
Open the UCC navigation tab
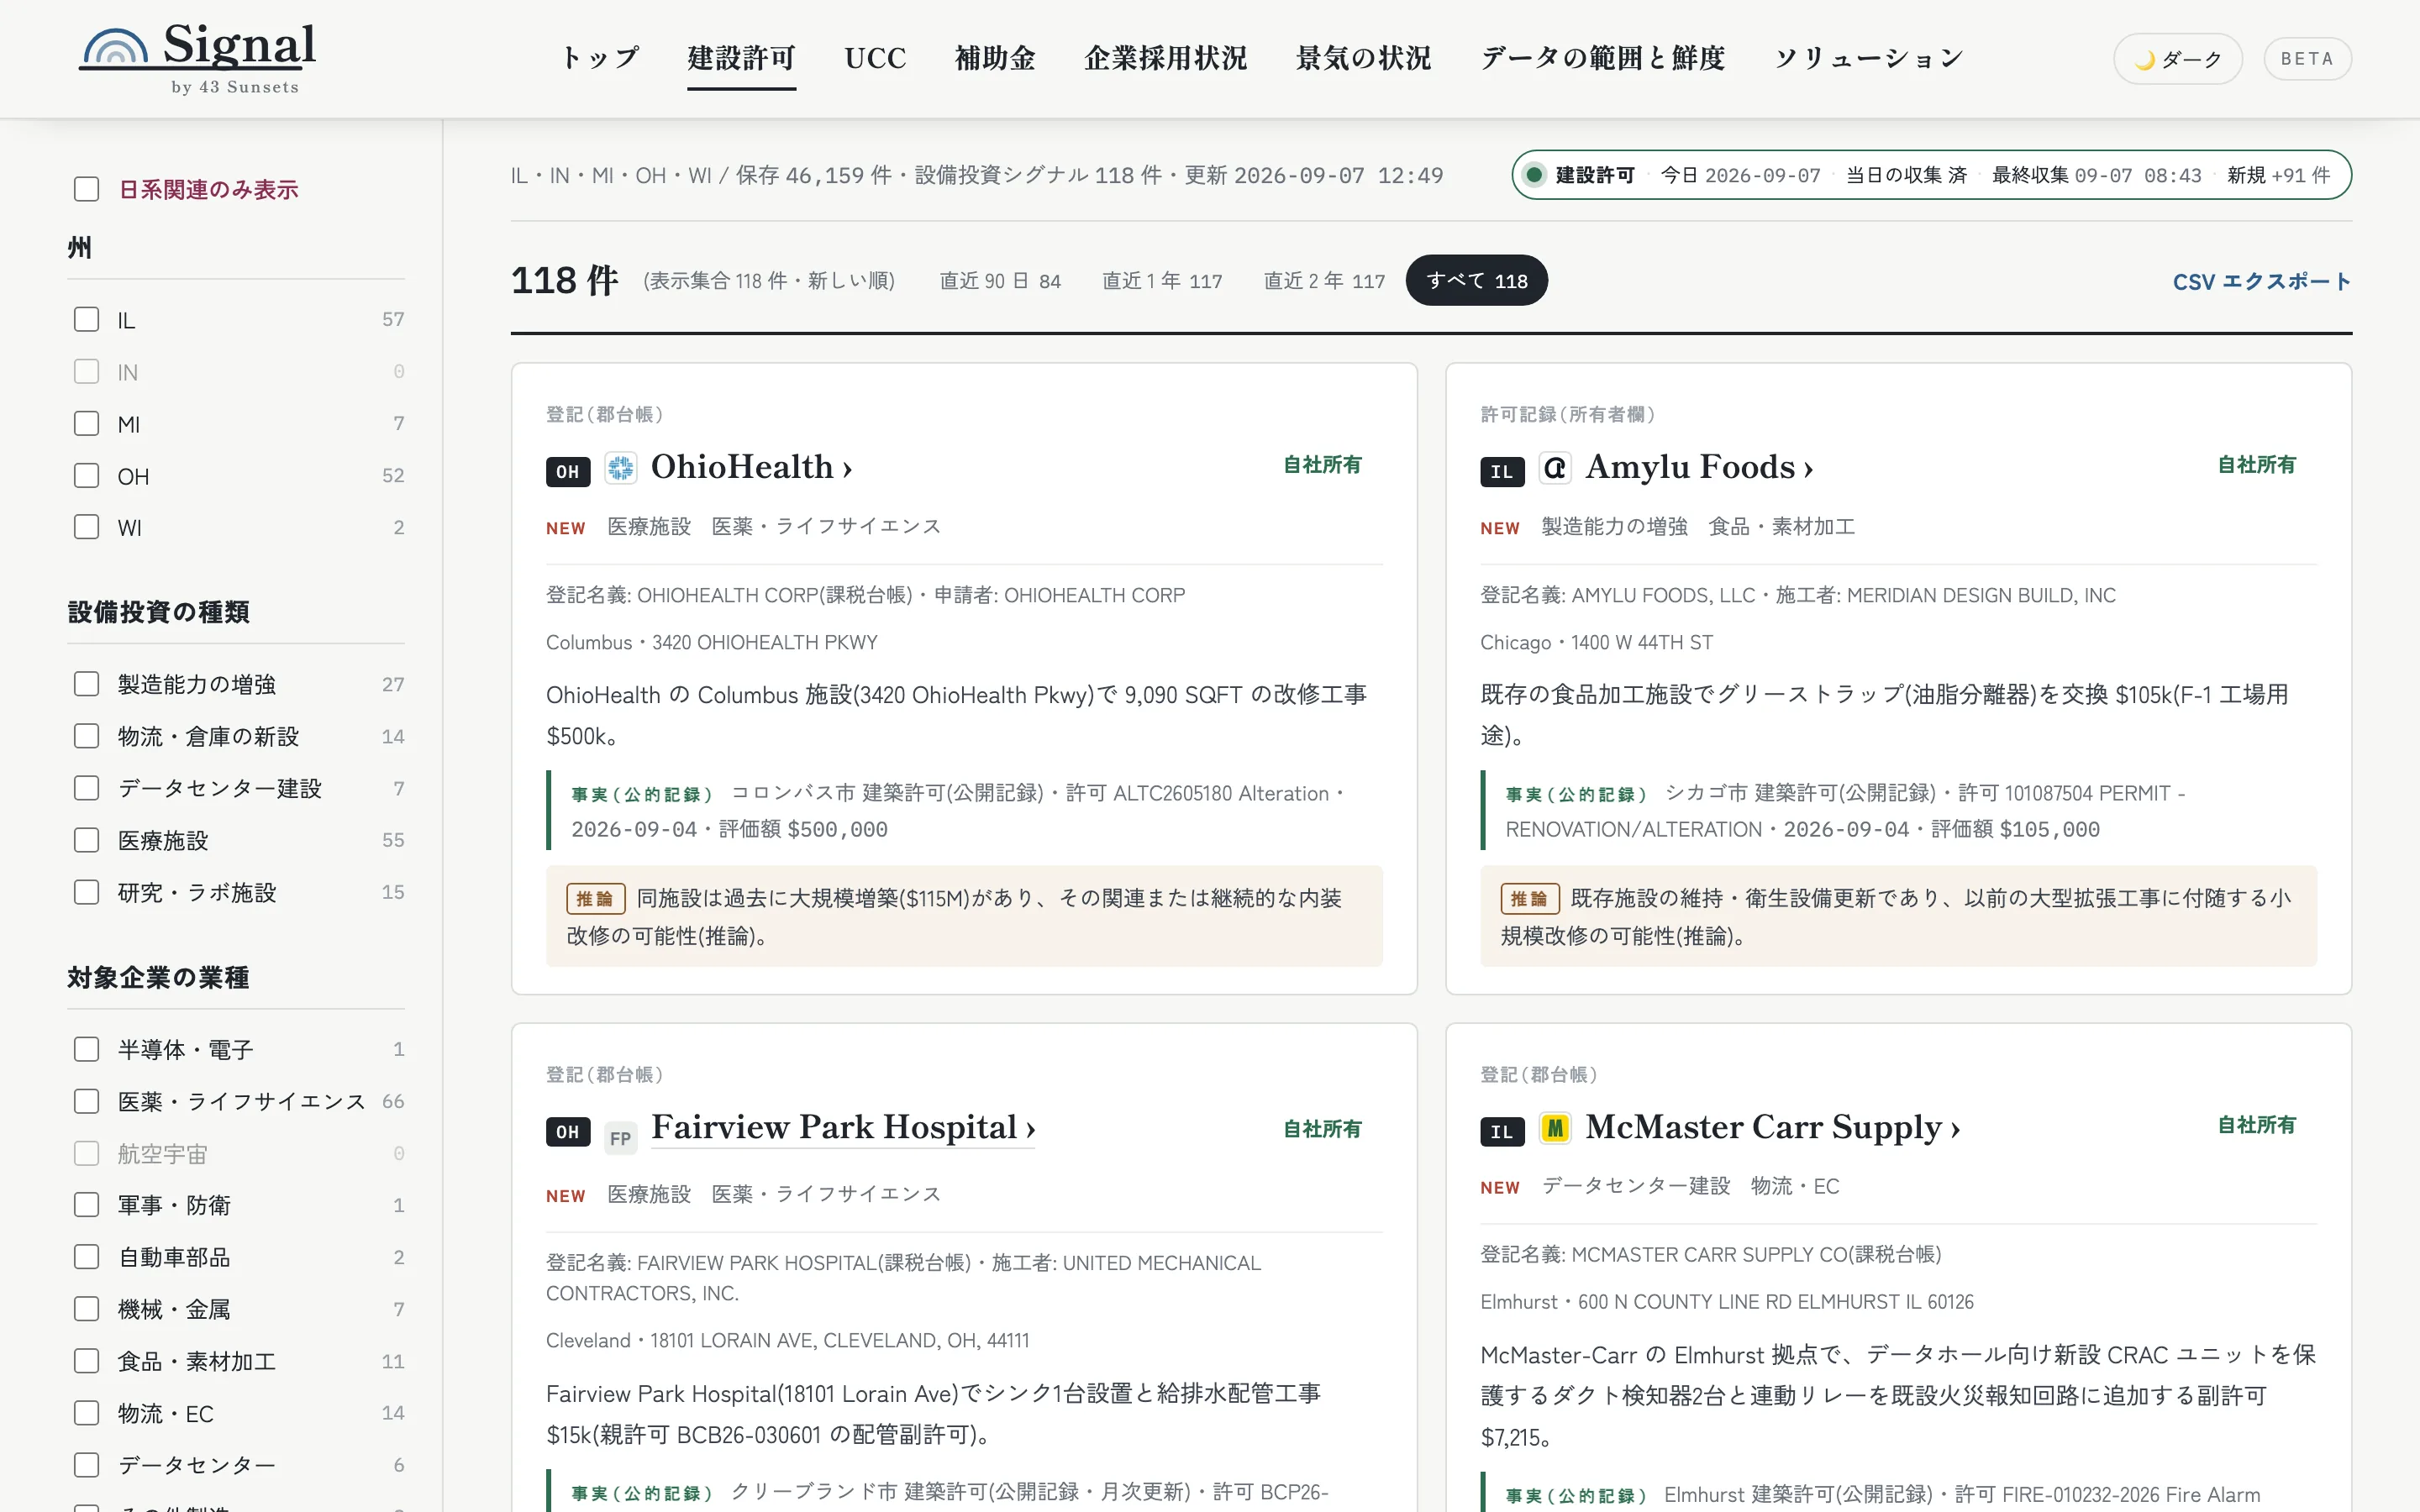[x=875, y=58]
